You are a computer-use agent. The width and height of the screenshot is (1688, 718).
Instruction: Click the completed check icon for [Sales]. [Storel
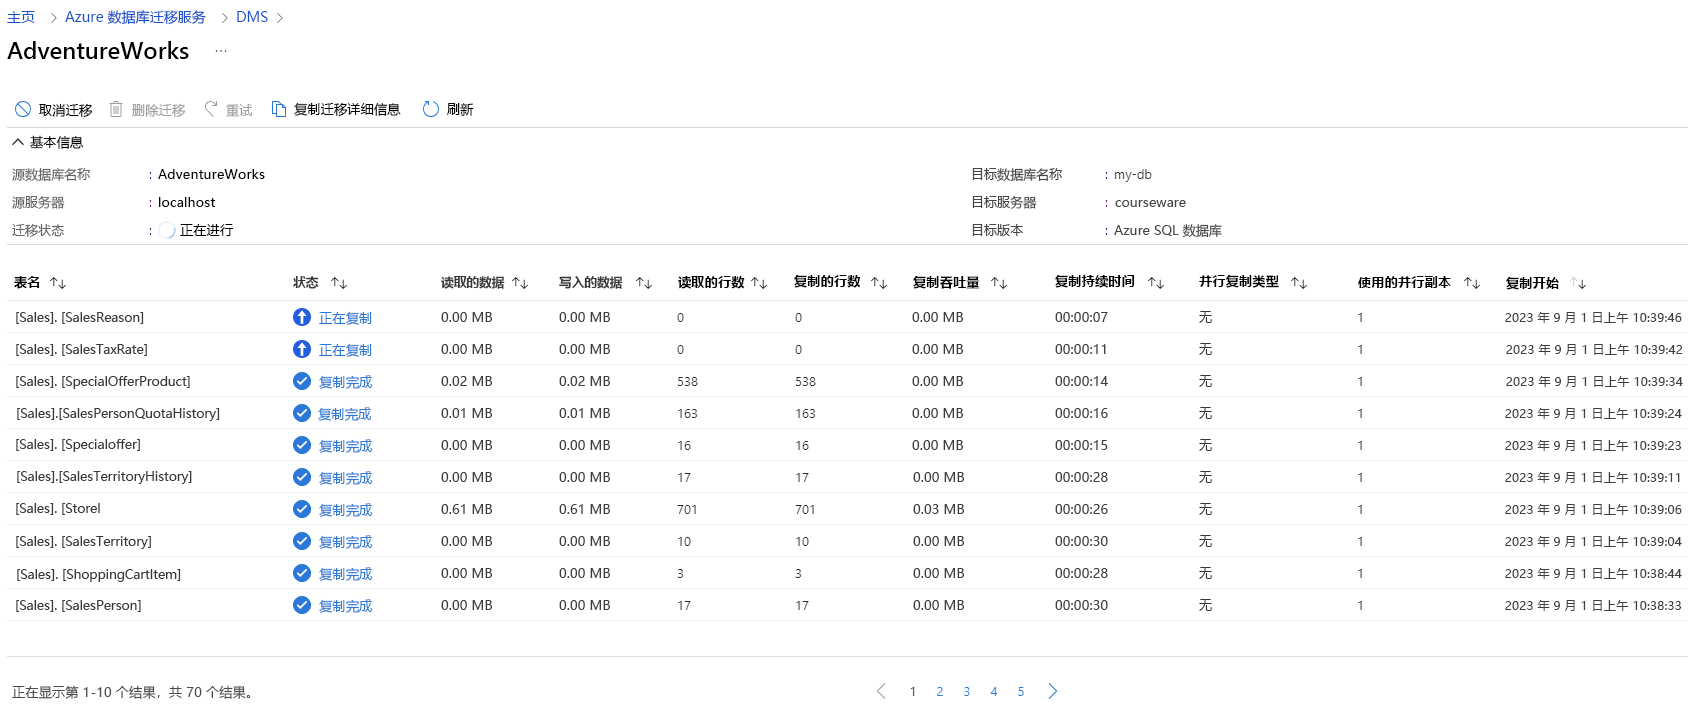pos(302,509)
